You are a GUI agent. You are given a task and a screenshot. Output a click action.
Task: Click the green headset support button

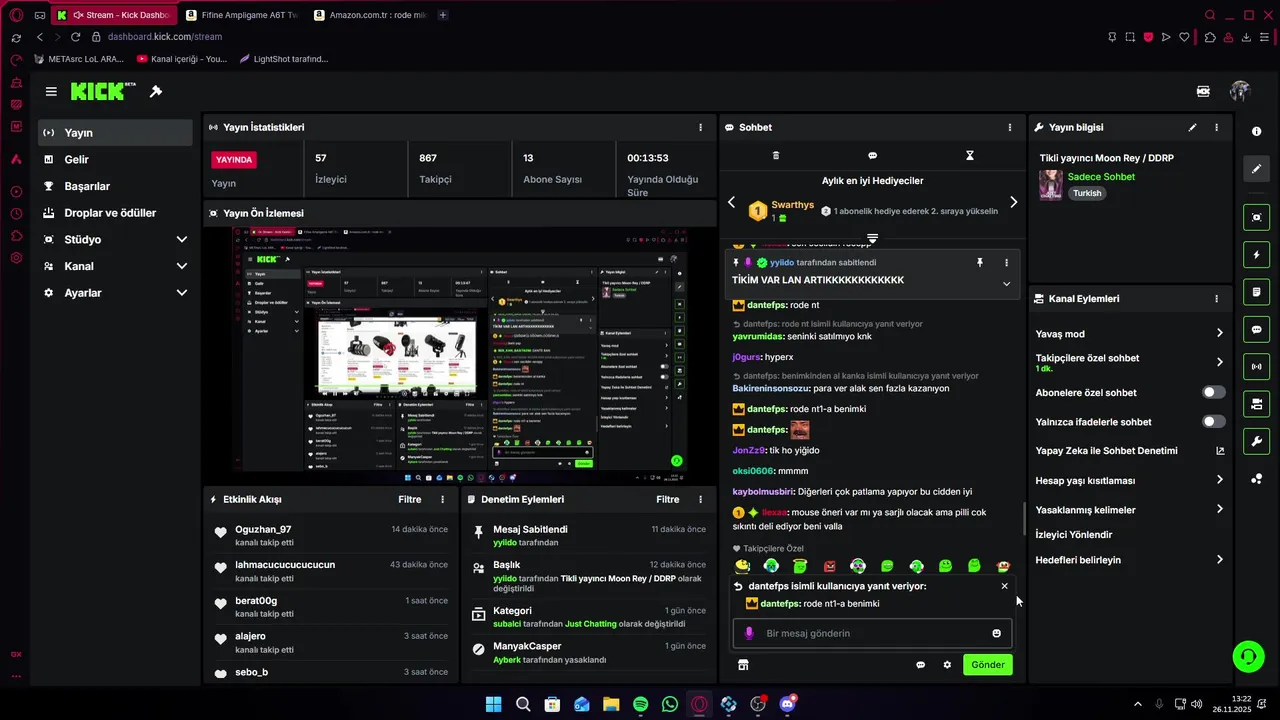click(x=1248, y=657)
